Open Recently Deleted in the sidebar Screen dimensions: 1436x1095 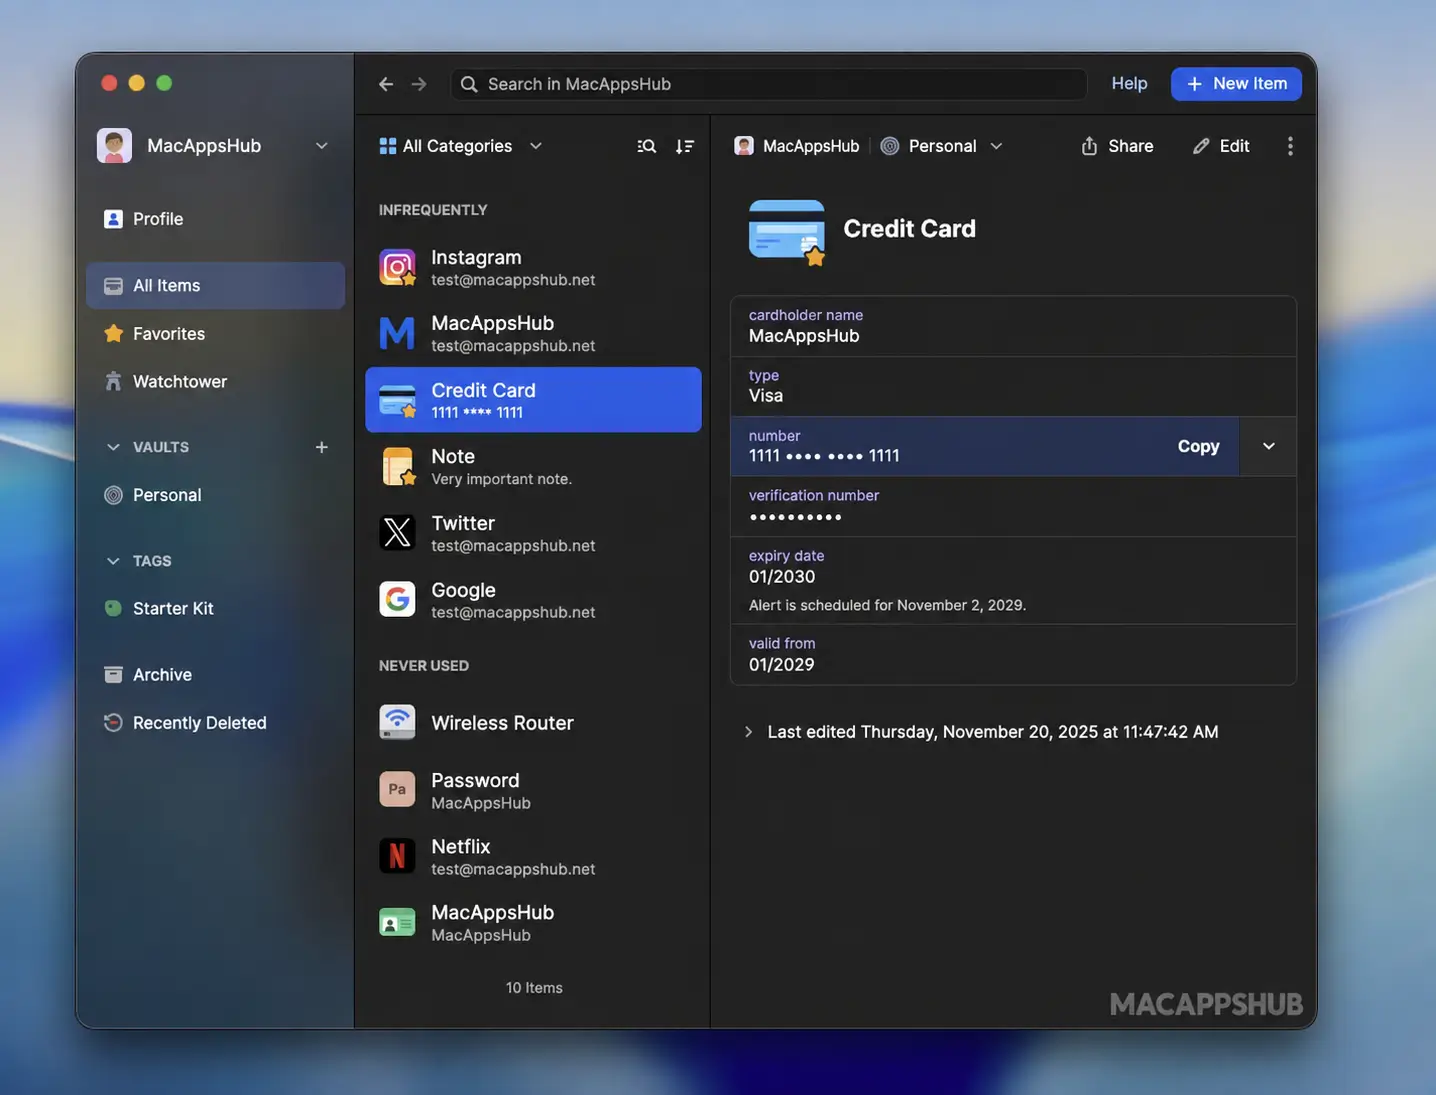pos(215,723)
